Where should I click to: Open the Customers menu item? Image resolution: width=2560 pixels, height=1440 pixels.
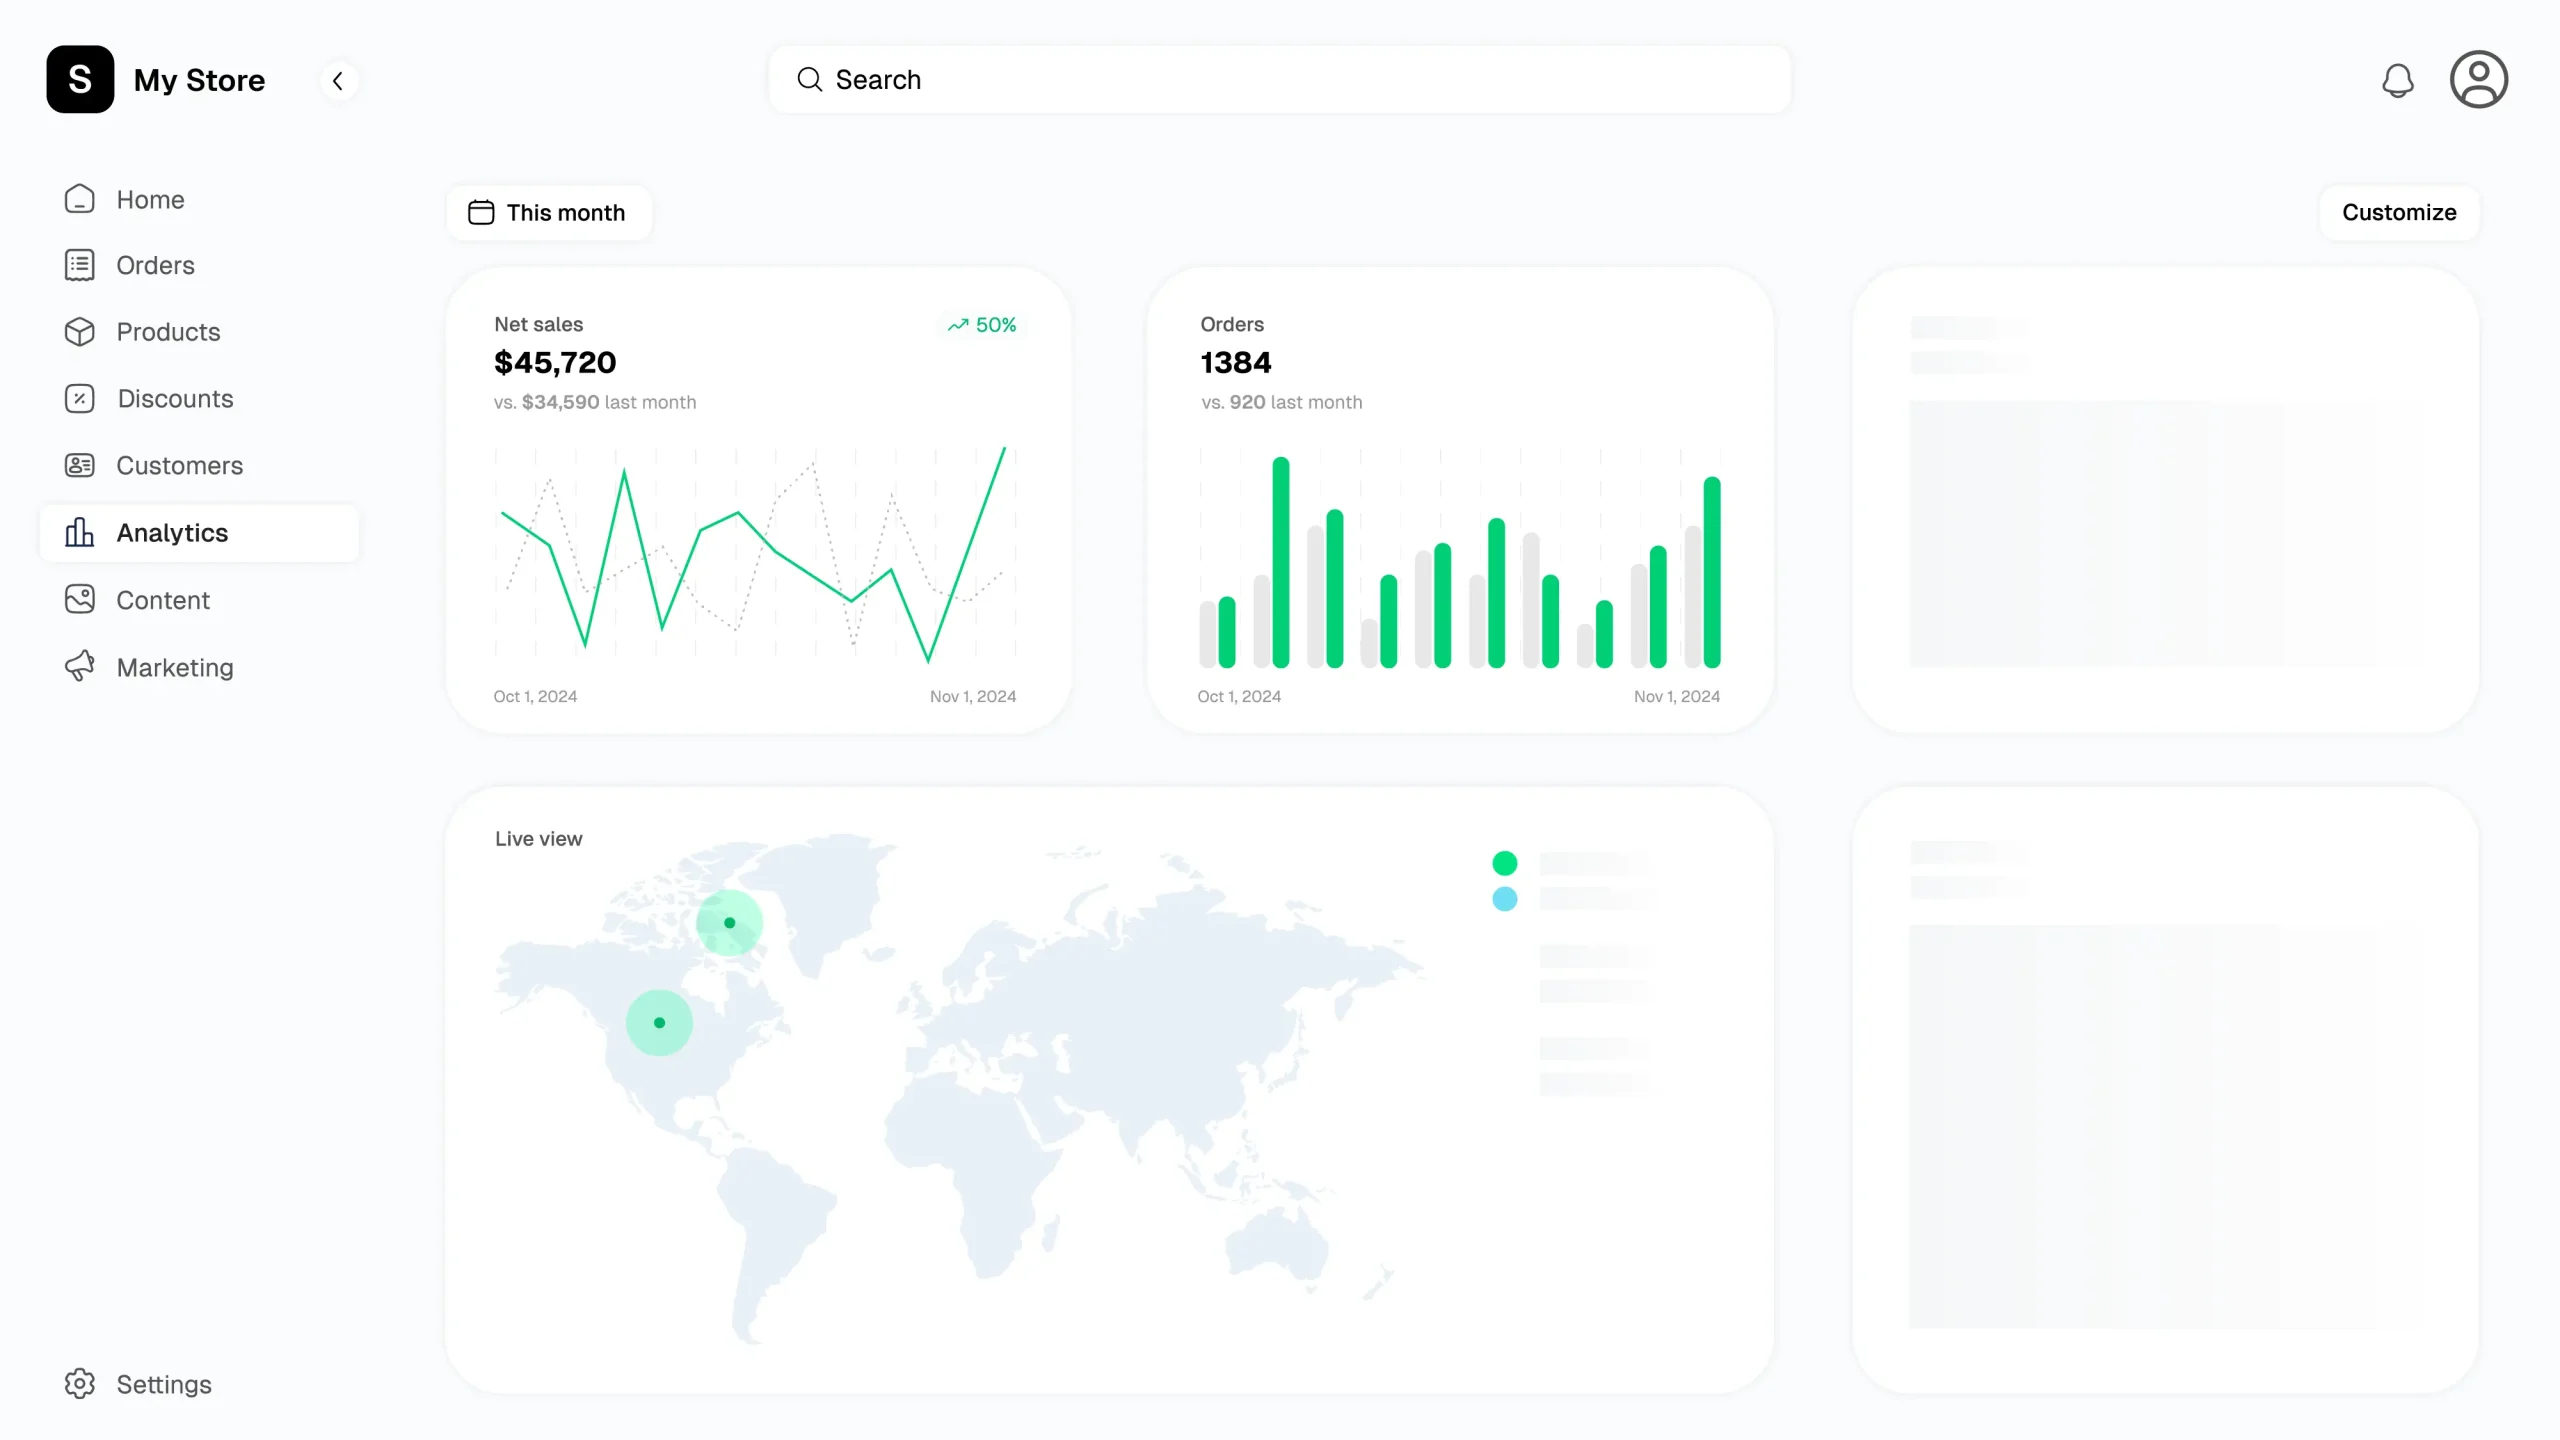179,466
